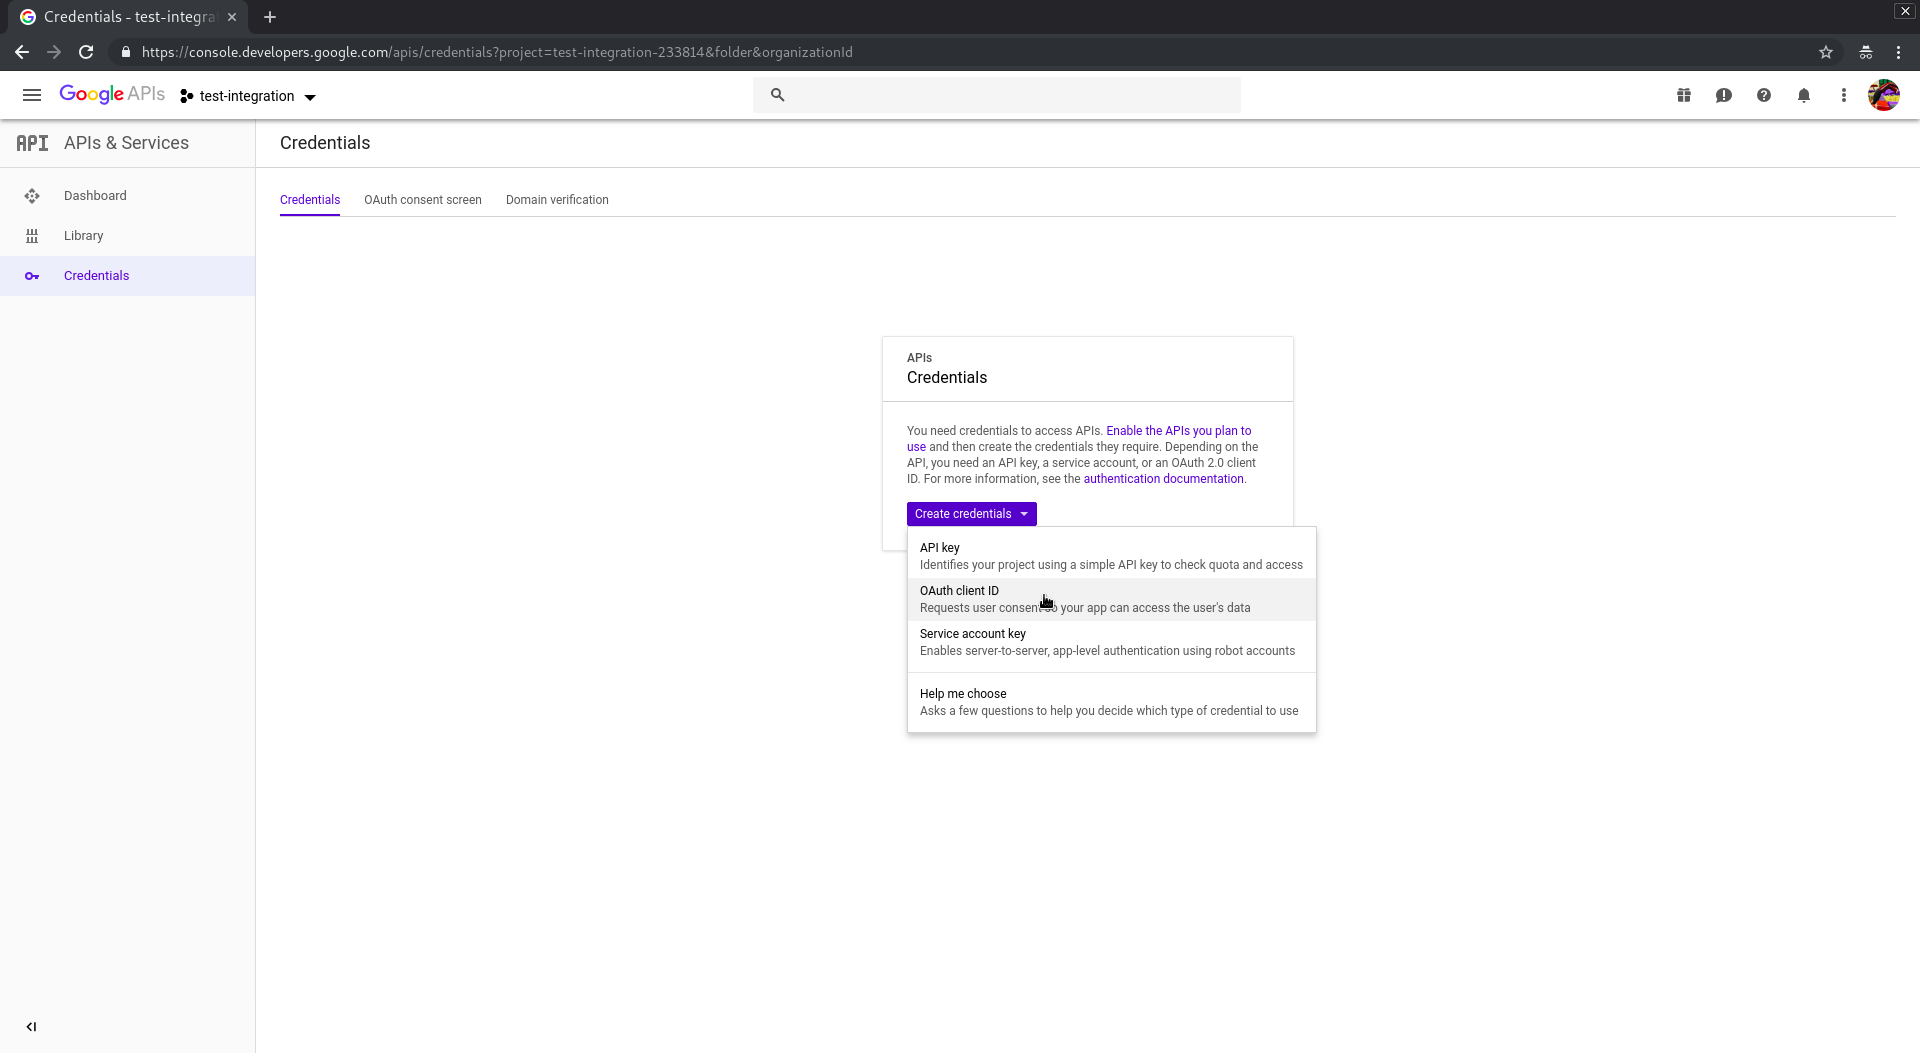1920x1053 pixels.
Task: Expand the test-integration project selector
Action: (248, 96)
